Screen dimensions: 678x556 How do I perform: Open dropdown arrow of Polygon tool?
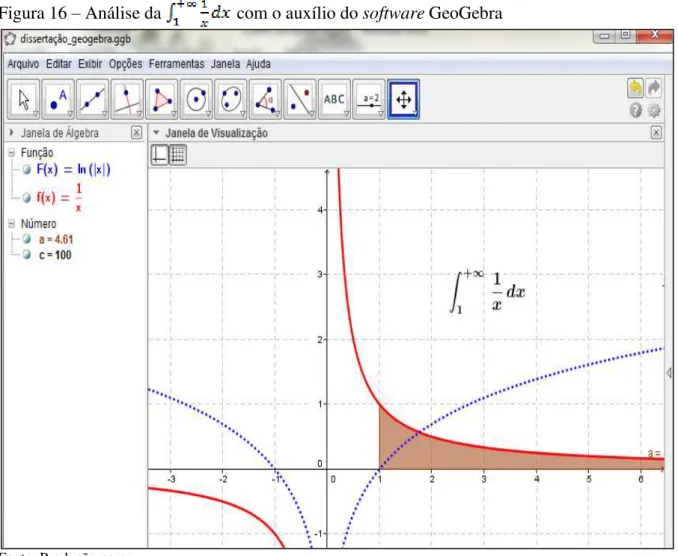(174, 114)
